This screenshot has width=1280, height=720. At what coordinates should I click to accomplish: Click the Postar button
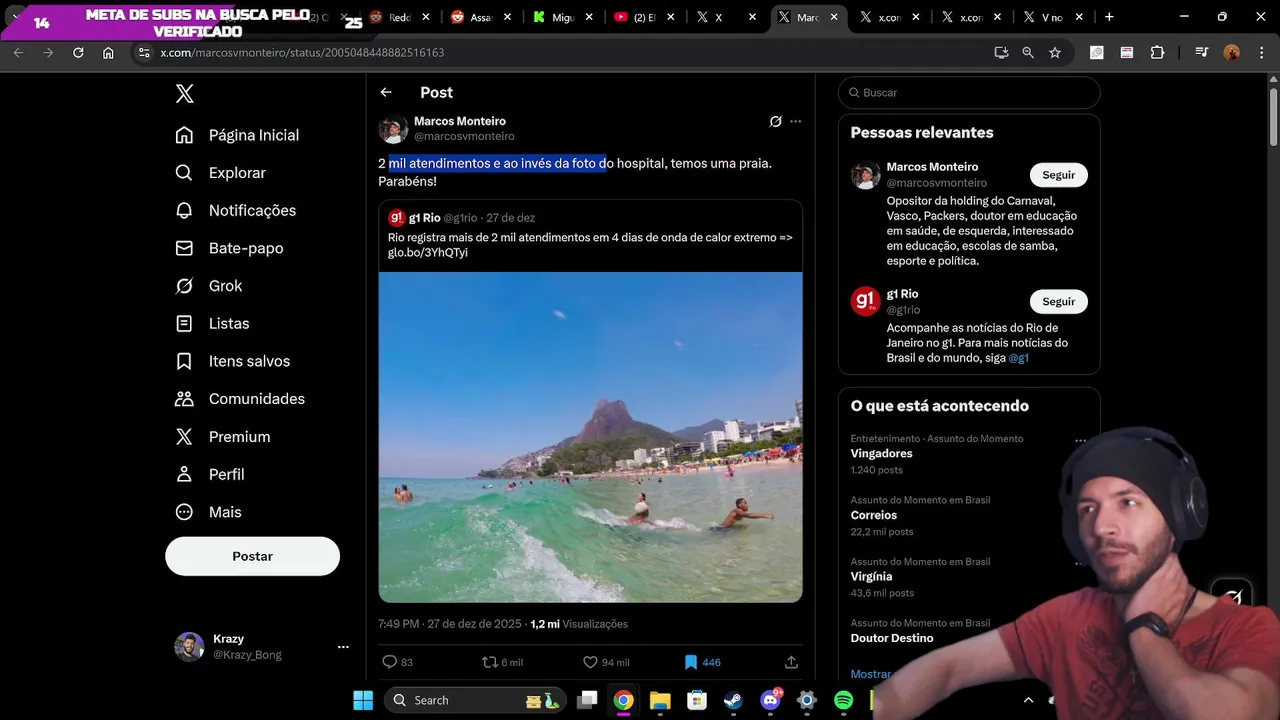(252, 556)
